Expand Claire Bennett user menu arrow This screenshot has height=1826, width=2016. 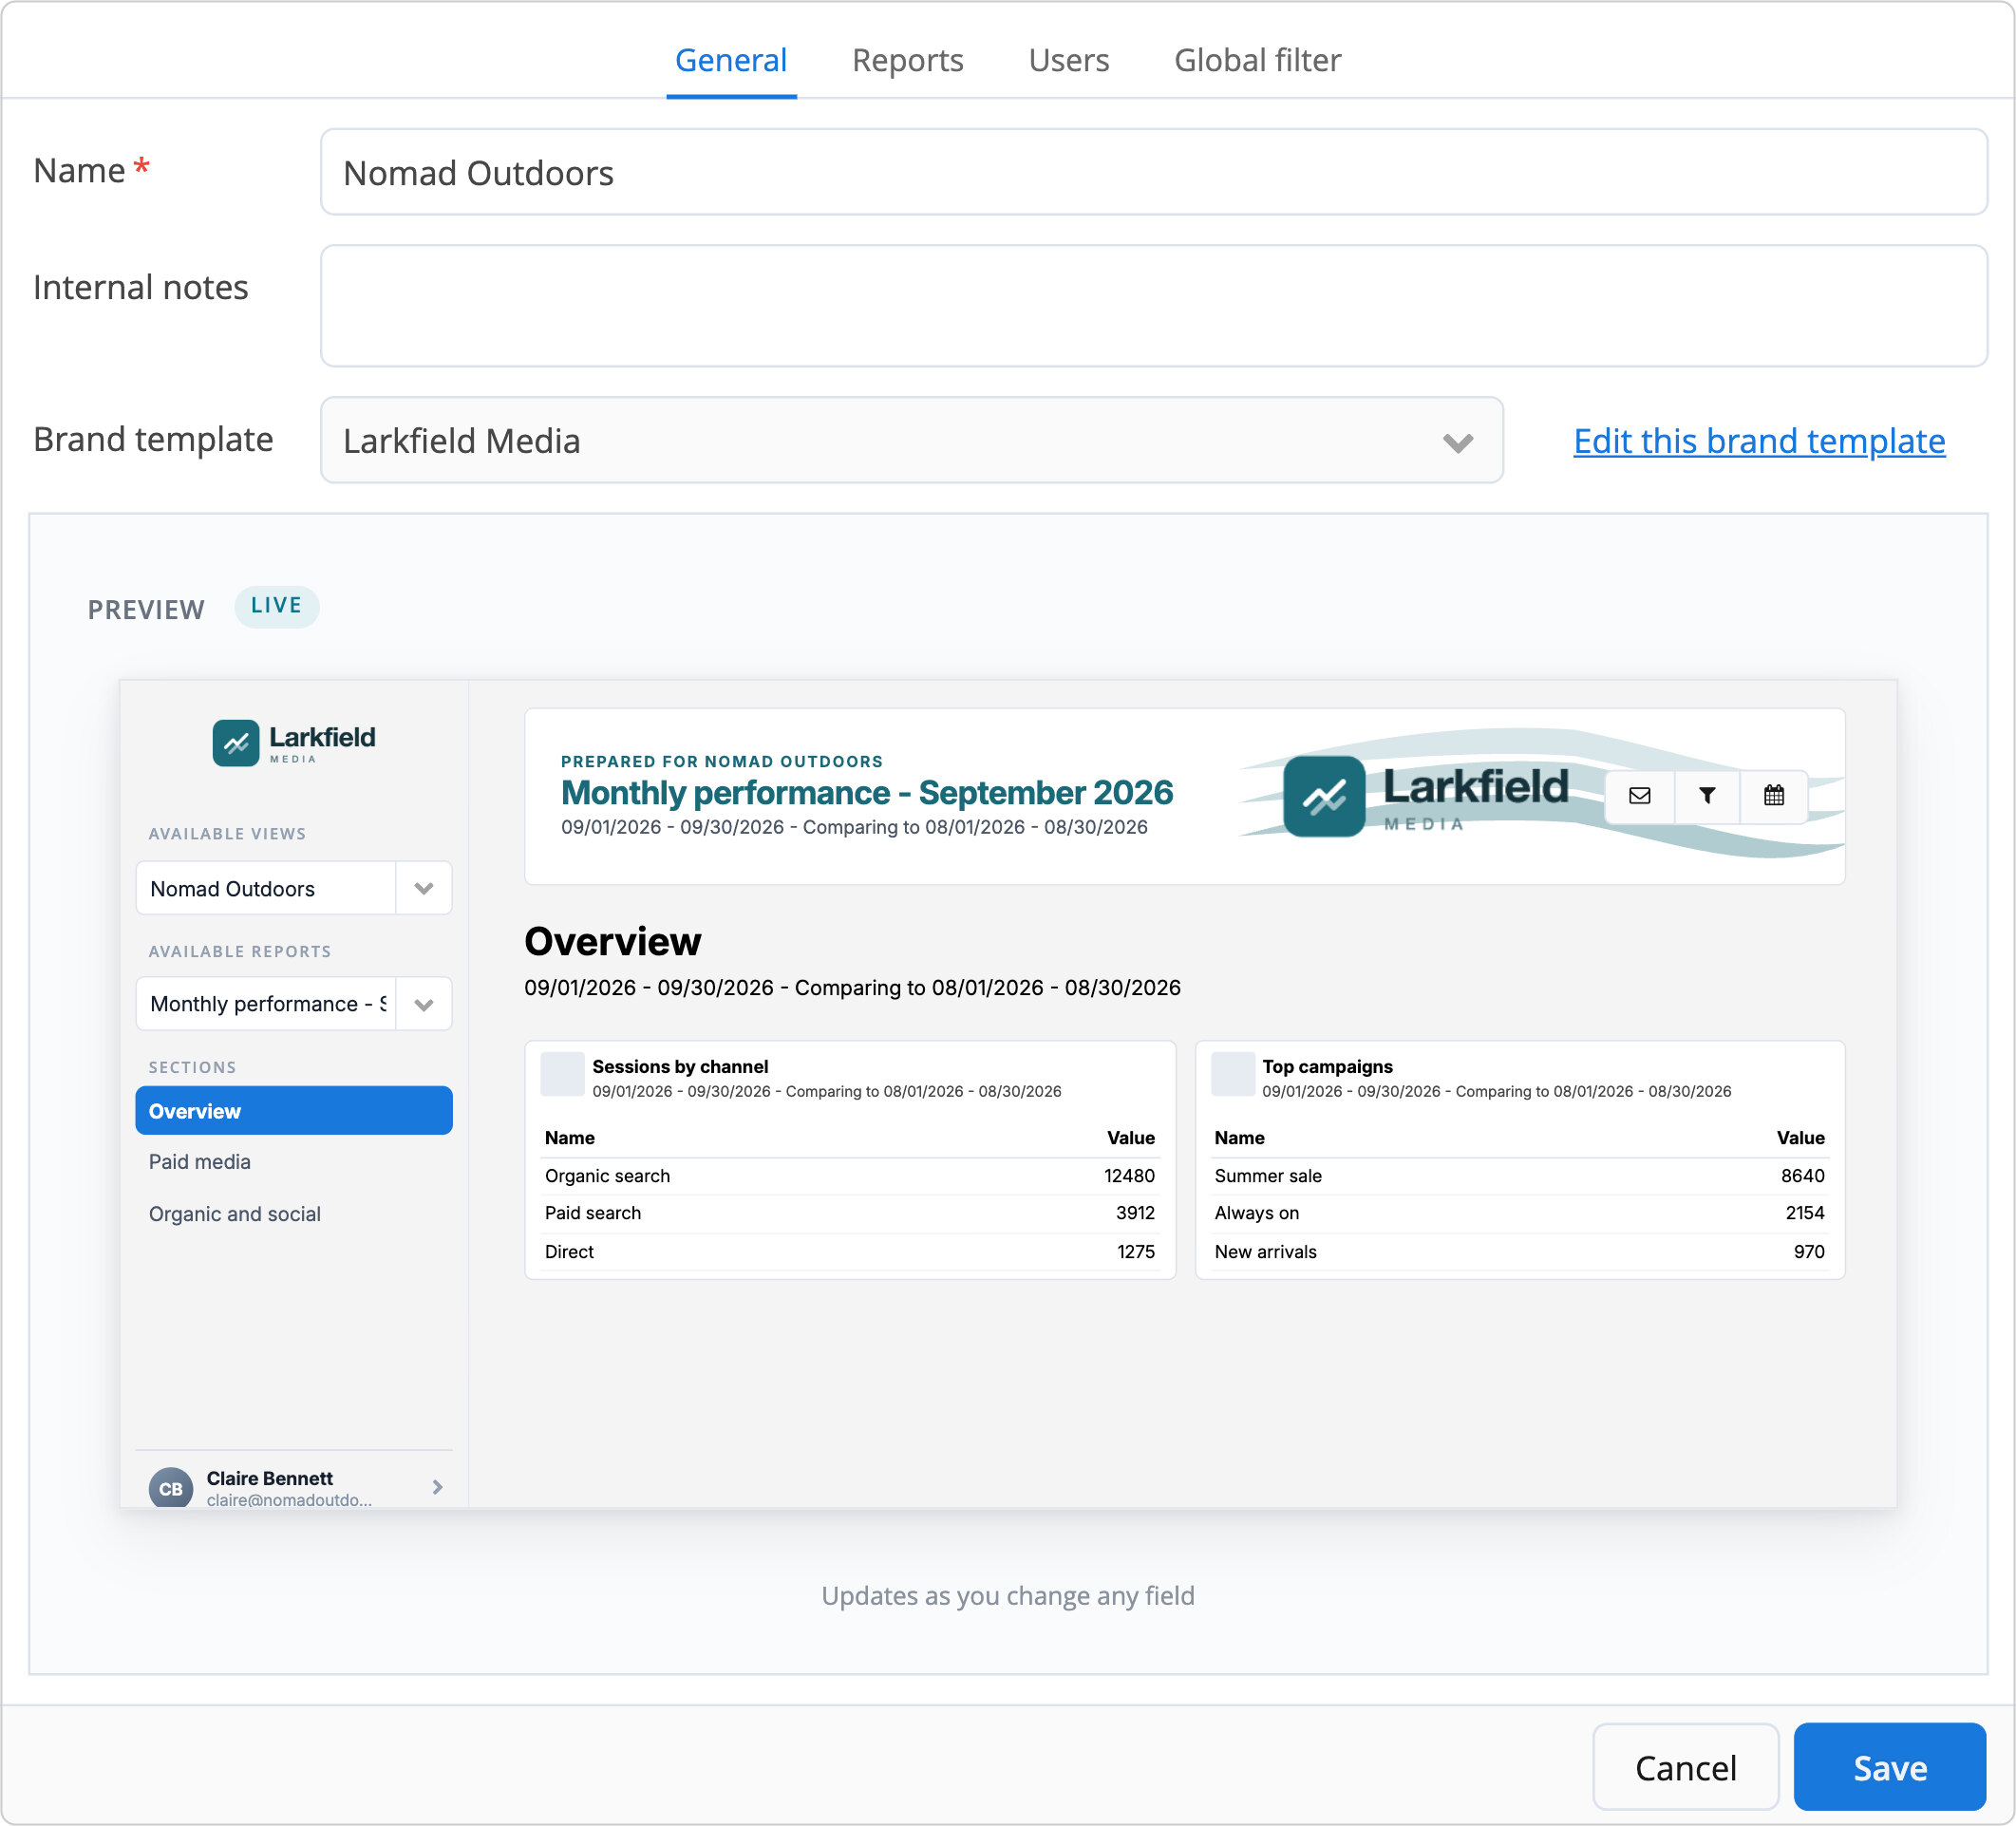[x=437, y=1487]
